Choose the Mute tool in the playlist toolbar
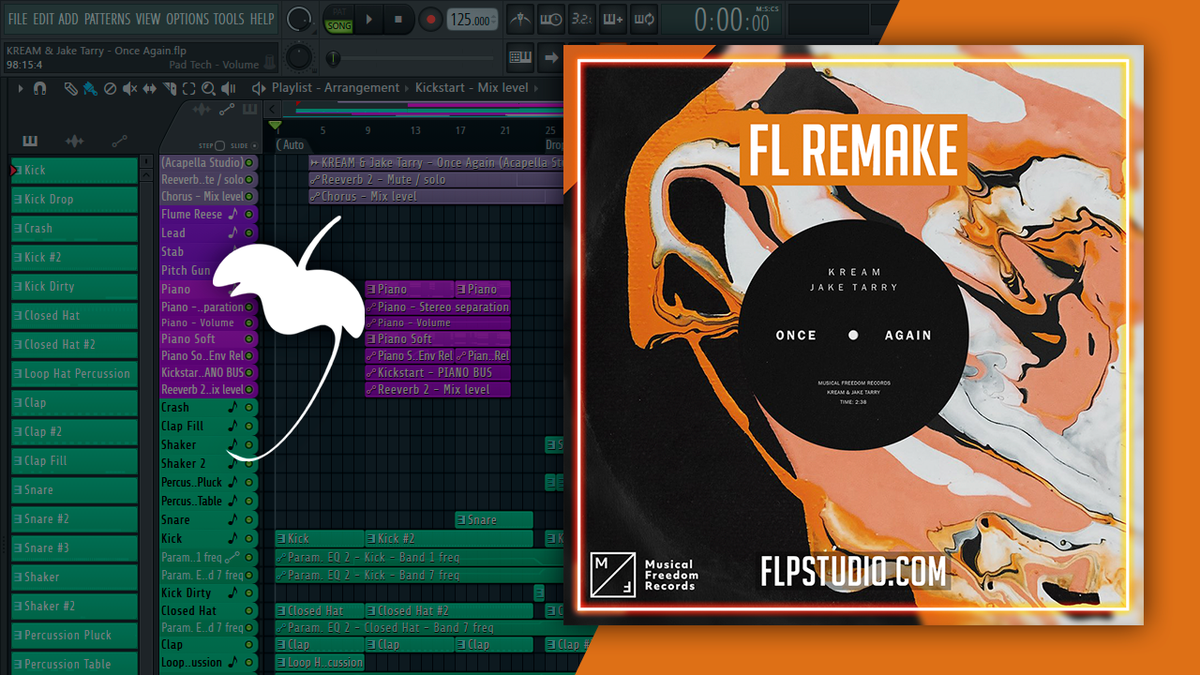The height and width of the screenshot is (675, 1200). [130, 88]
